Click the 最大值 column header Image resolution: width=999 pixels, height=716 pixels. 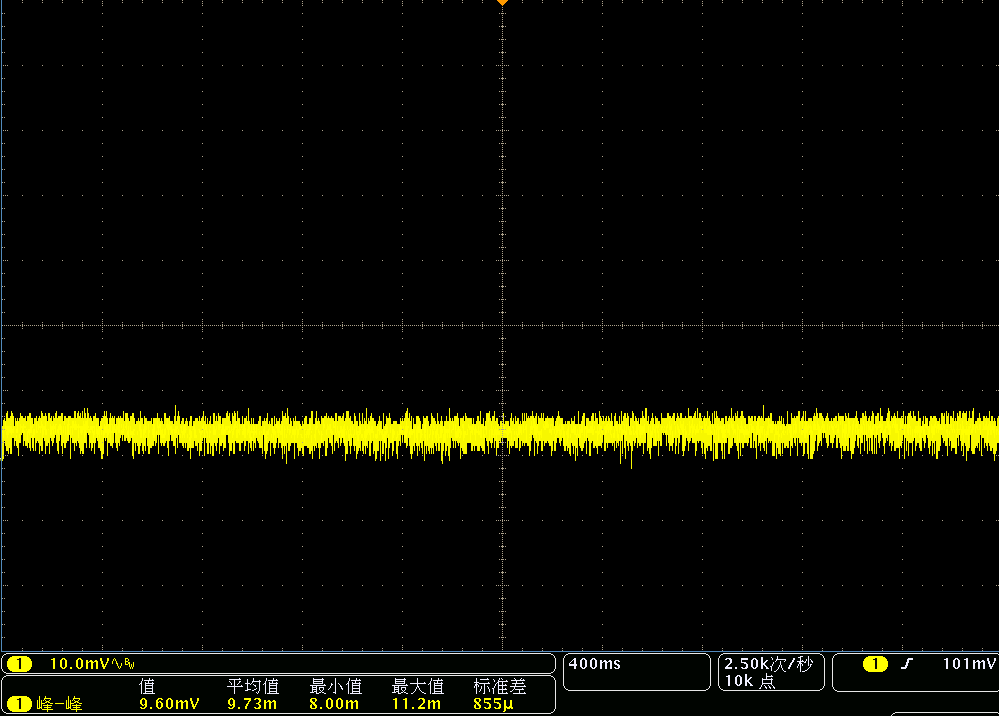point(417,686)
